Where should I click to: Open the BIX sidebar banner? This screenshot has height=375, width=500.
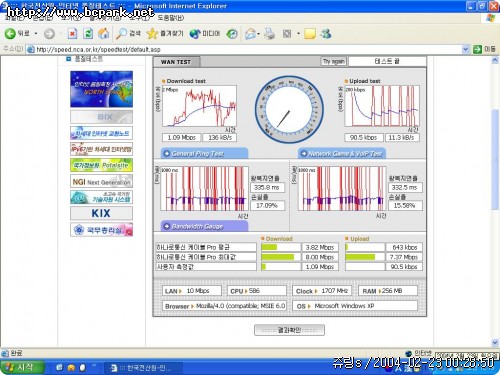[101, 117]
